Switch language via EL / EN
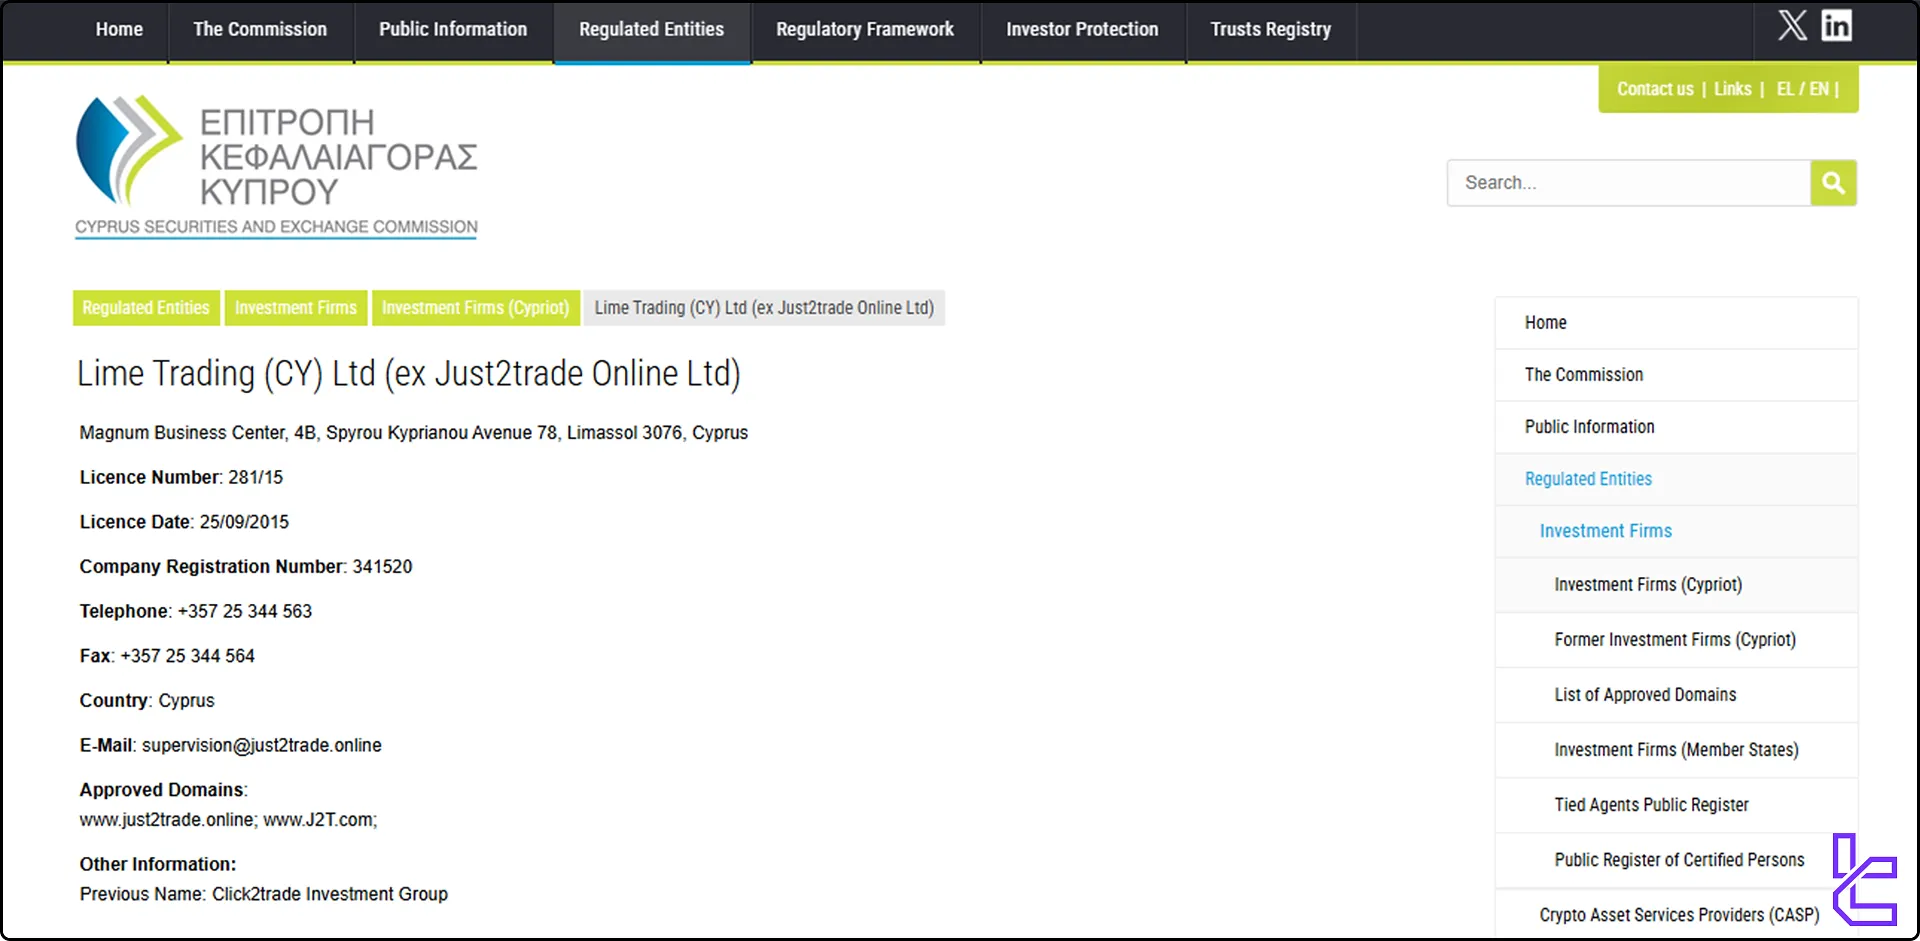This screenshot has height=941, width=1920. [1803, 89]
